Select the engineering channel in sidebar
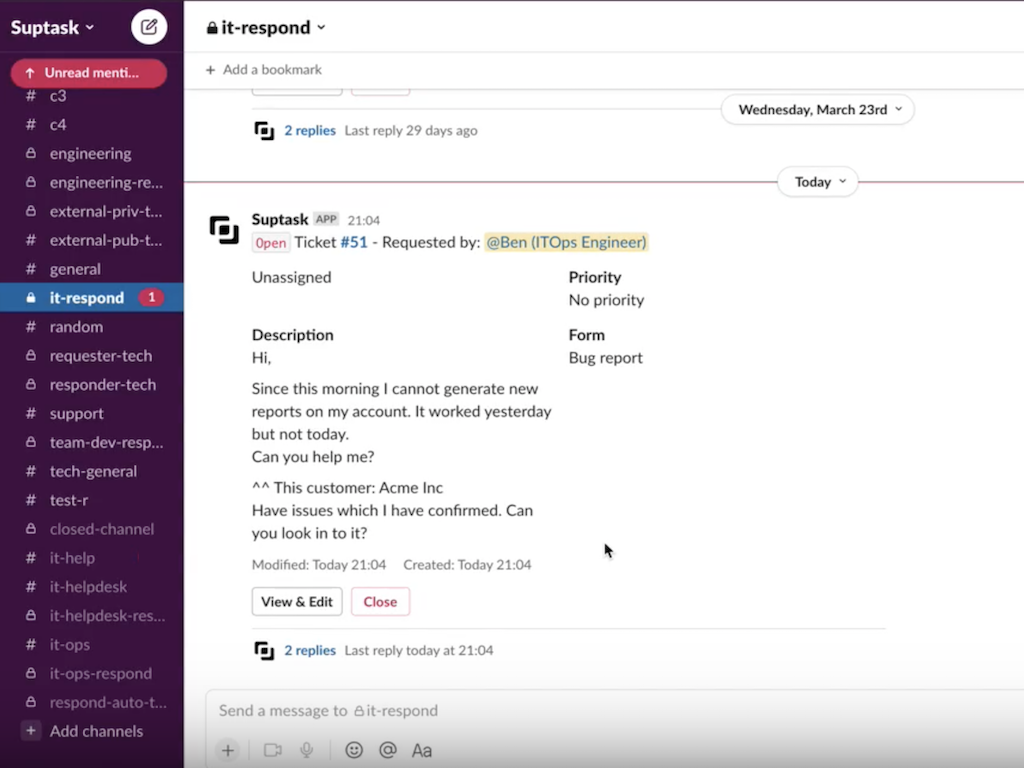The image size is (1024, 768). 90,154
